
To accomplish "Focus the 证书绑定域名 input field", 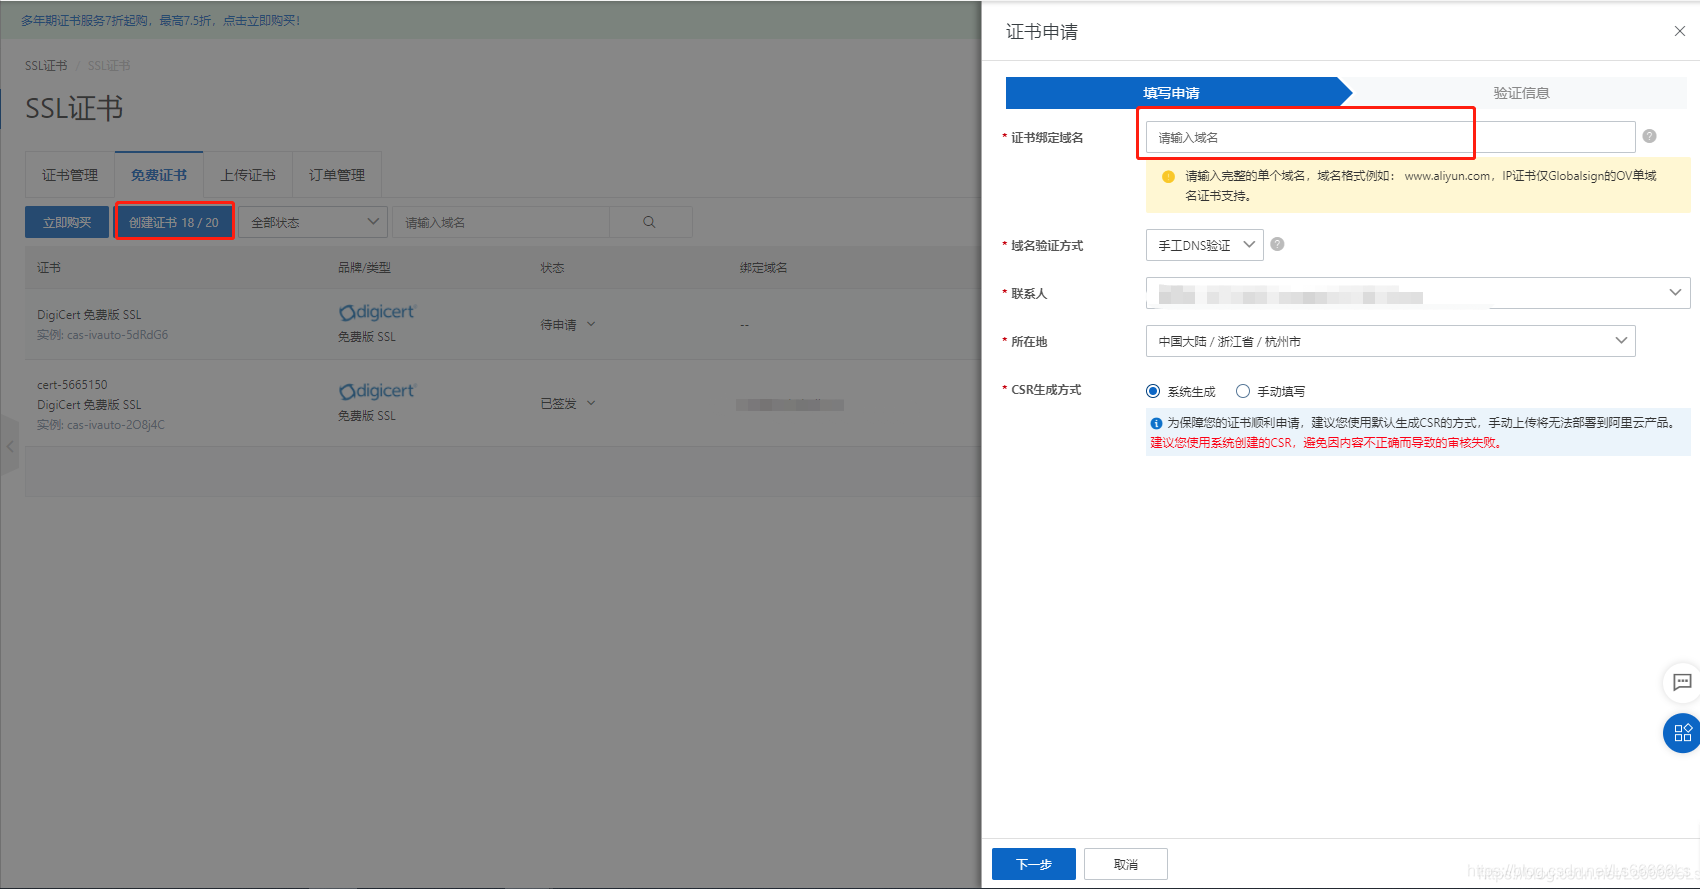I will click(x=1390, y=137).
